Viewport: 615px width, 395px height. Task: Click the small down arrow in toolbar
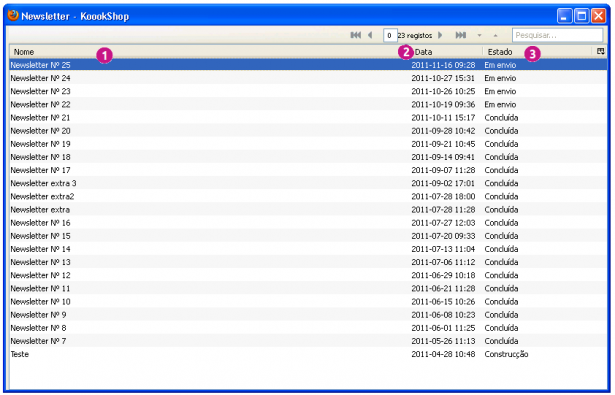point(479,36)
